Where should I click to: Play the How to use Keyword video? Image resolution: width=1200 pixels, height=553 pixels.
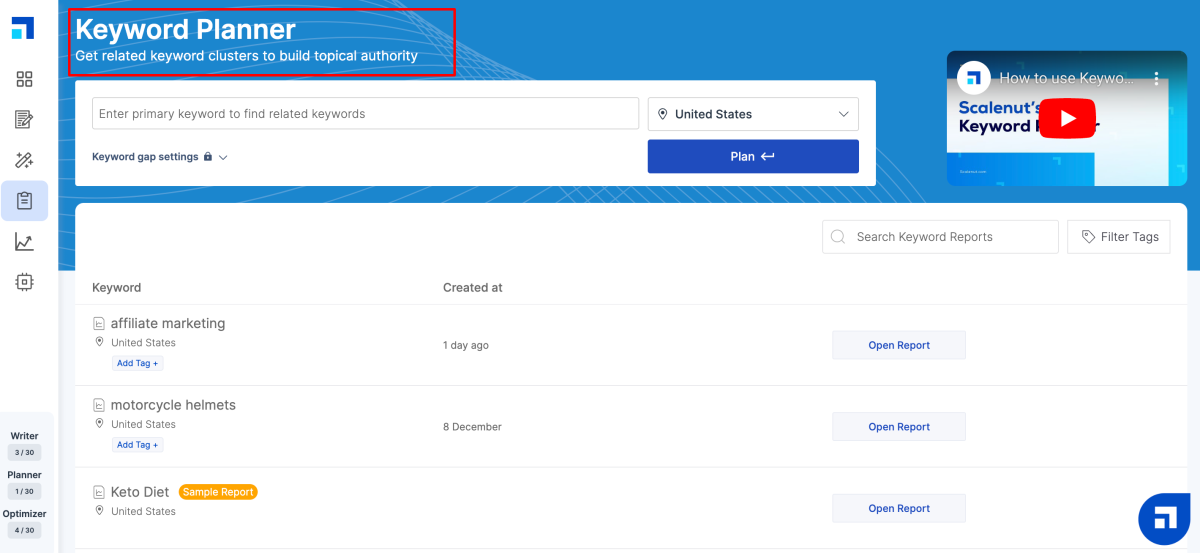click(1067, 119)
